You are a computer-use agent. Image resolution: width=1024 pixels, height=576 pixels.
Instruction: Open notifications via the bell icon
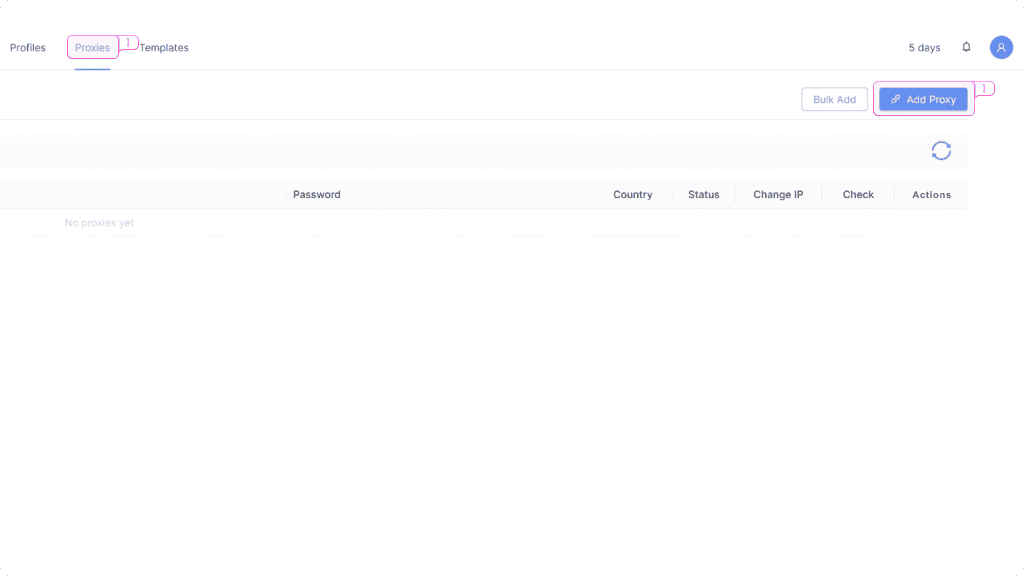[x=966, y=47]
